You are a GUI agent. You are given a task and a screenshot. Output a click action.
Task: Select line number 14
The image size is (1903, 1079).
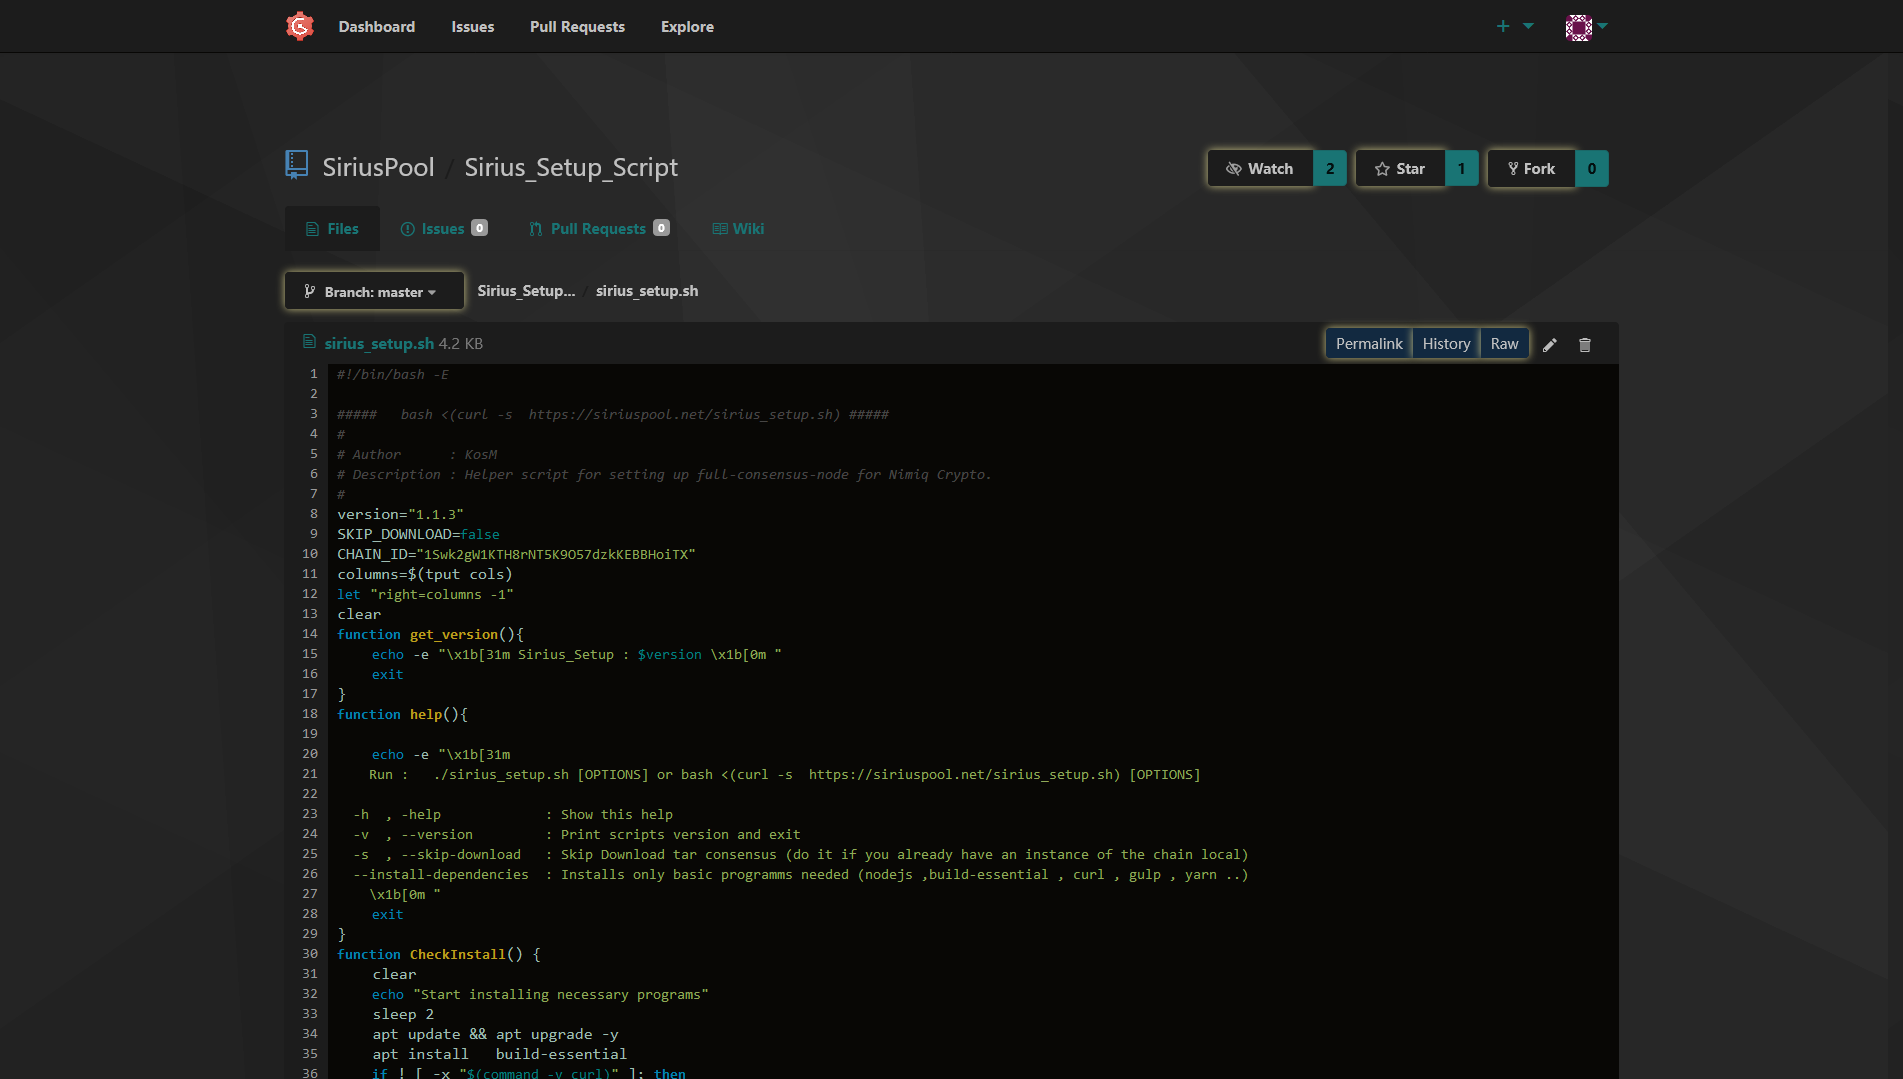pyautogui.click(x=310, y=634)
